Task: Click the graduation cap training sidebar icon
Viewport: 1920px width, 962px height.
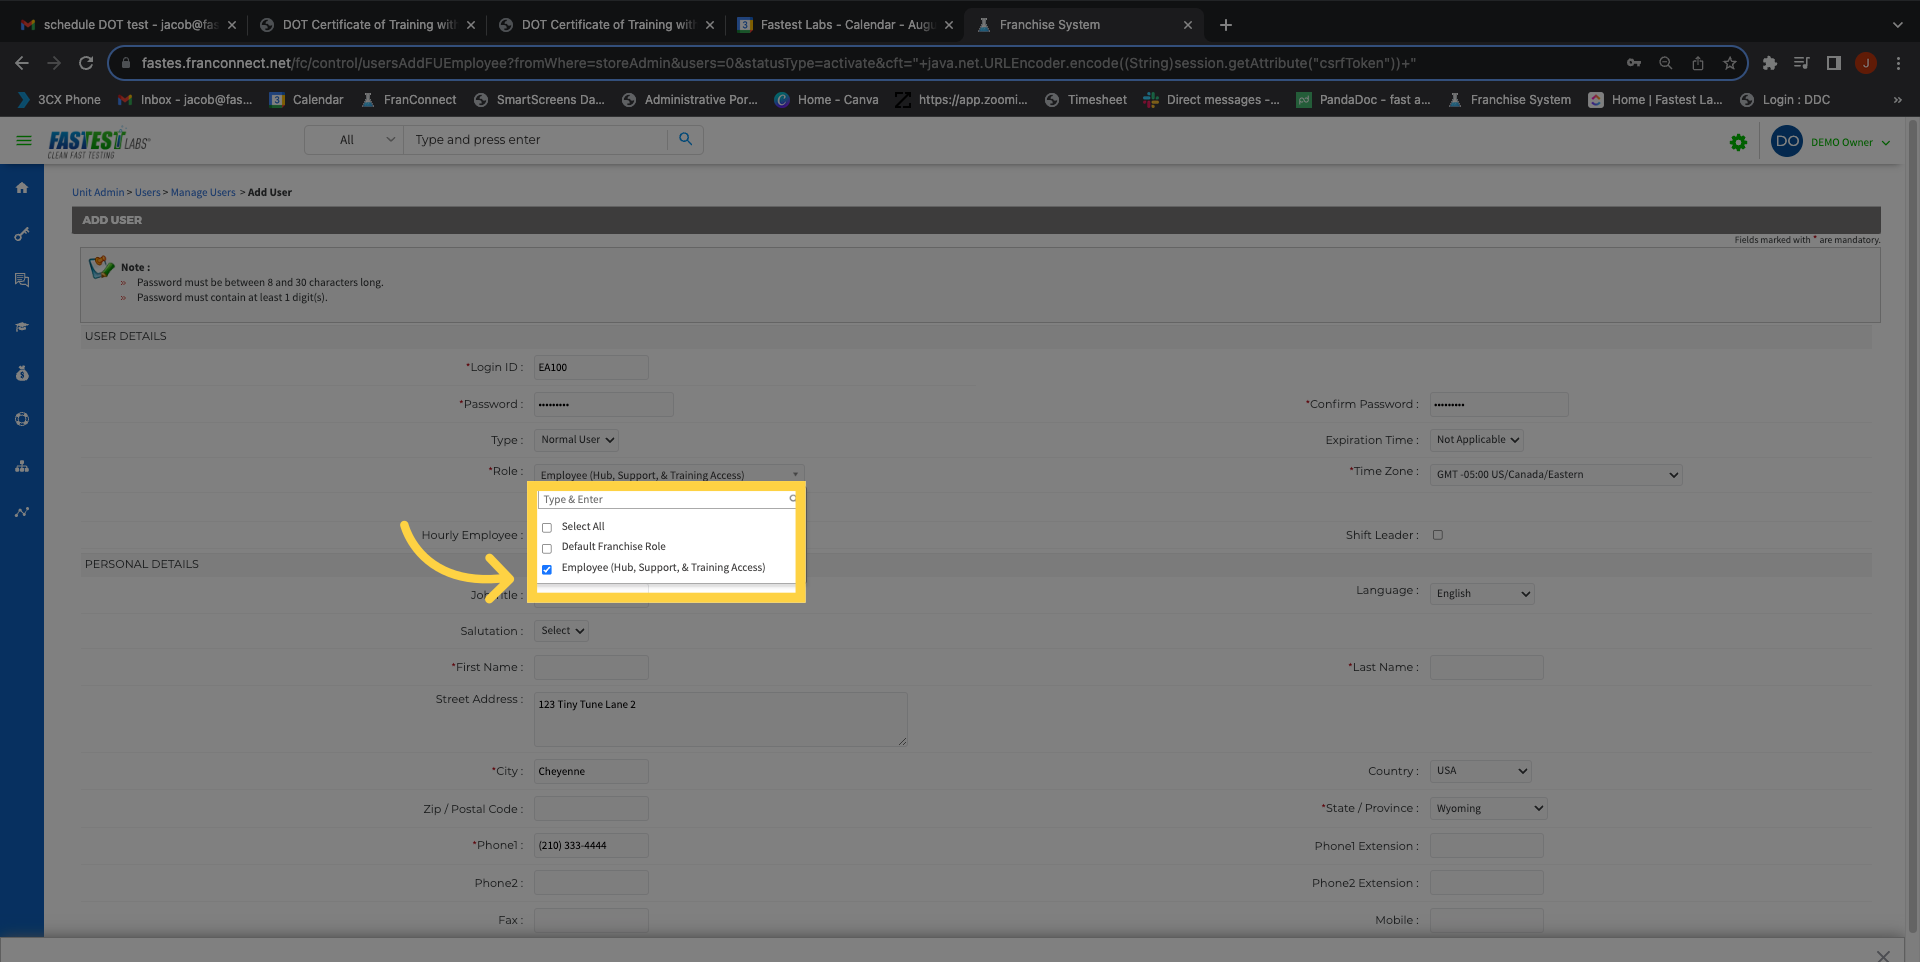Action: [x=22, y=327]
